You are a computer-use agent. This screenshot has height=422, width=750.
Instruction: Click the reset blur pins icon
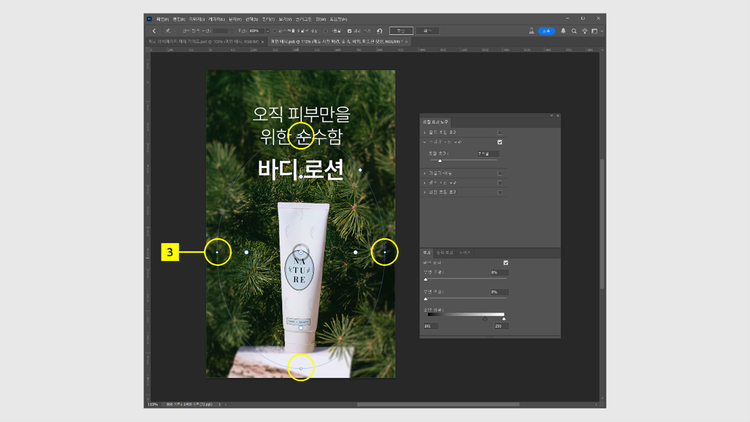point(379,31)
